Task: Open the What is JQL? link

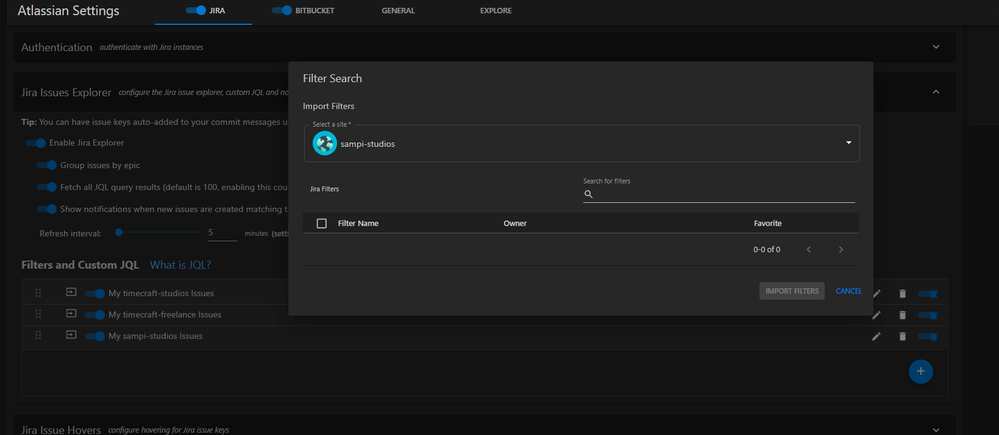Action: click(180, 265)
